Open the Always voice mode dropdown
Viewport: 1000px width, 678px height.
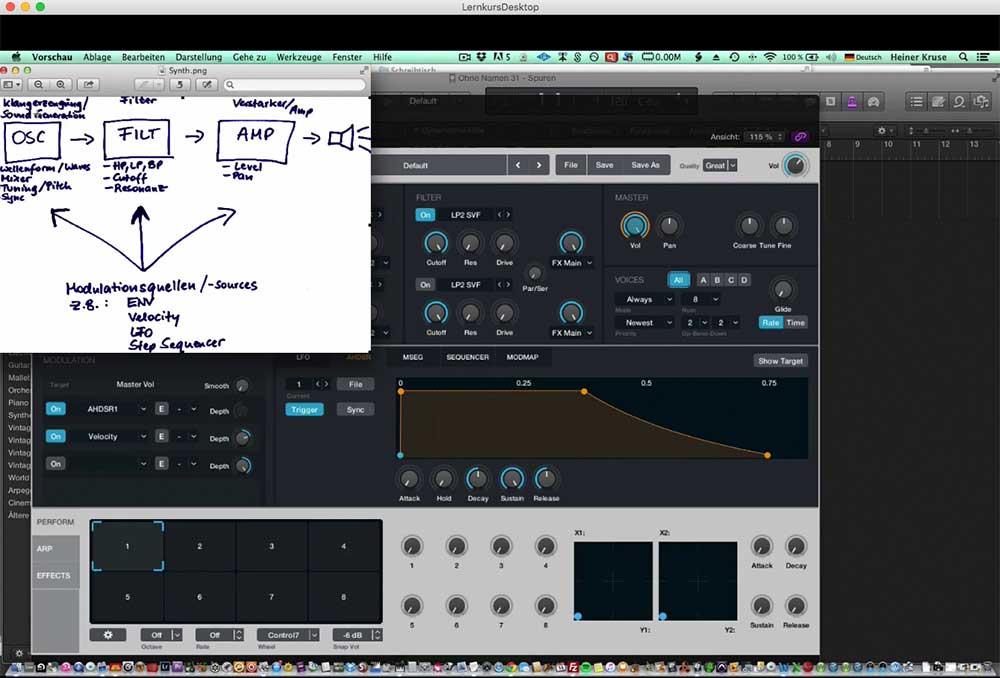coord(643,299)
